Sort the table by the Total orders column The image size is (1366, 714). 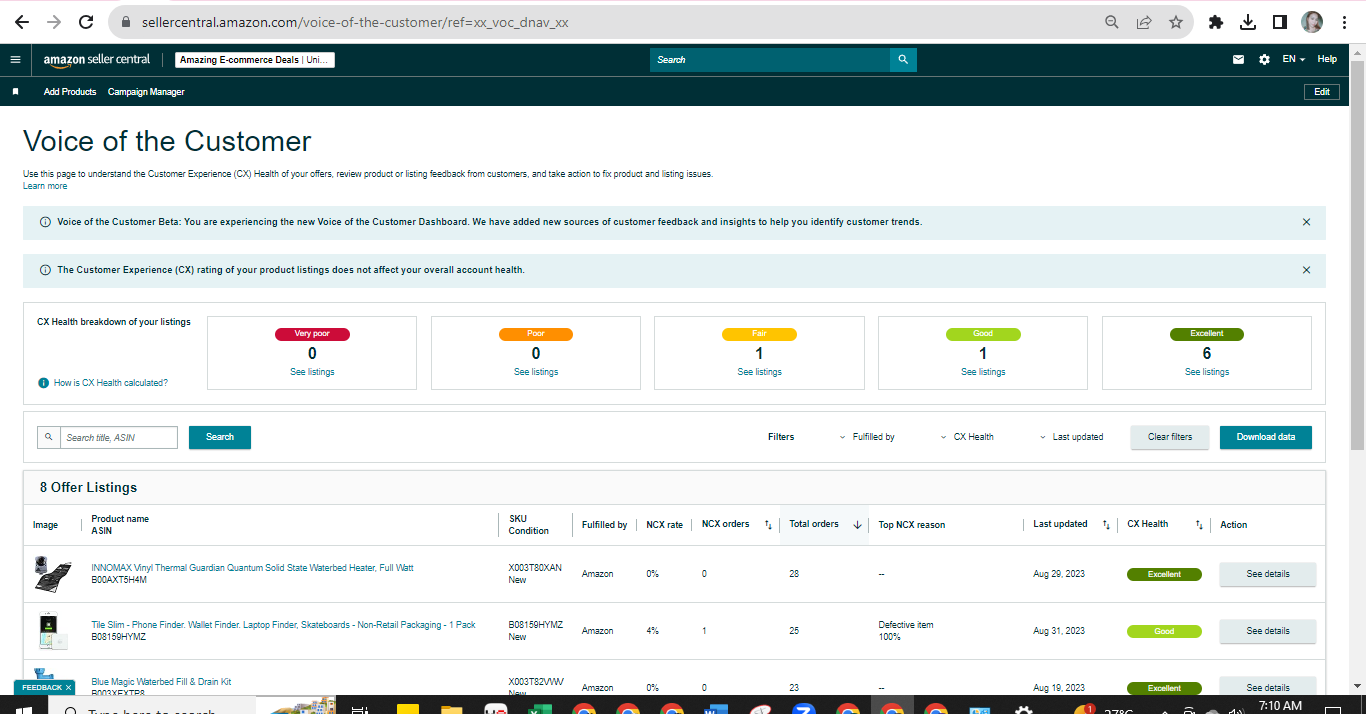tap(824, 524)
